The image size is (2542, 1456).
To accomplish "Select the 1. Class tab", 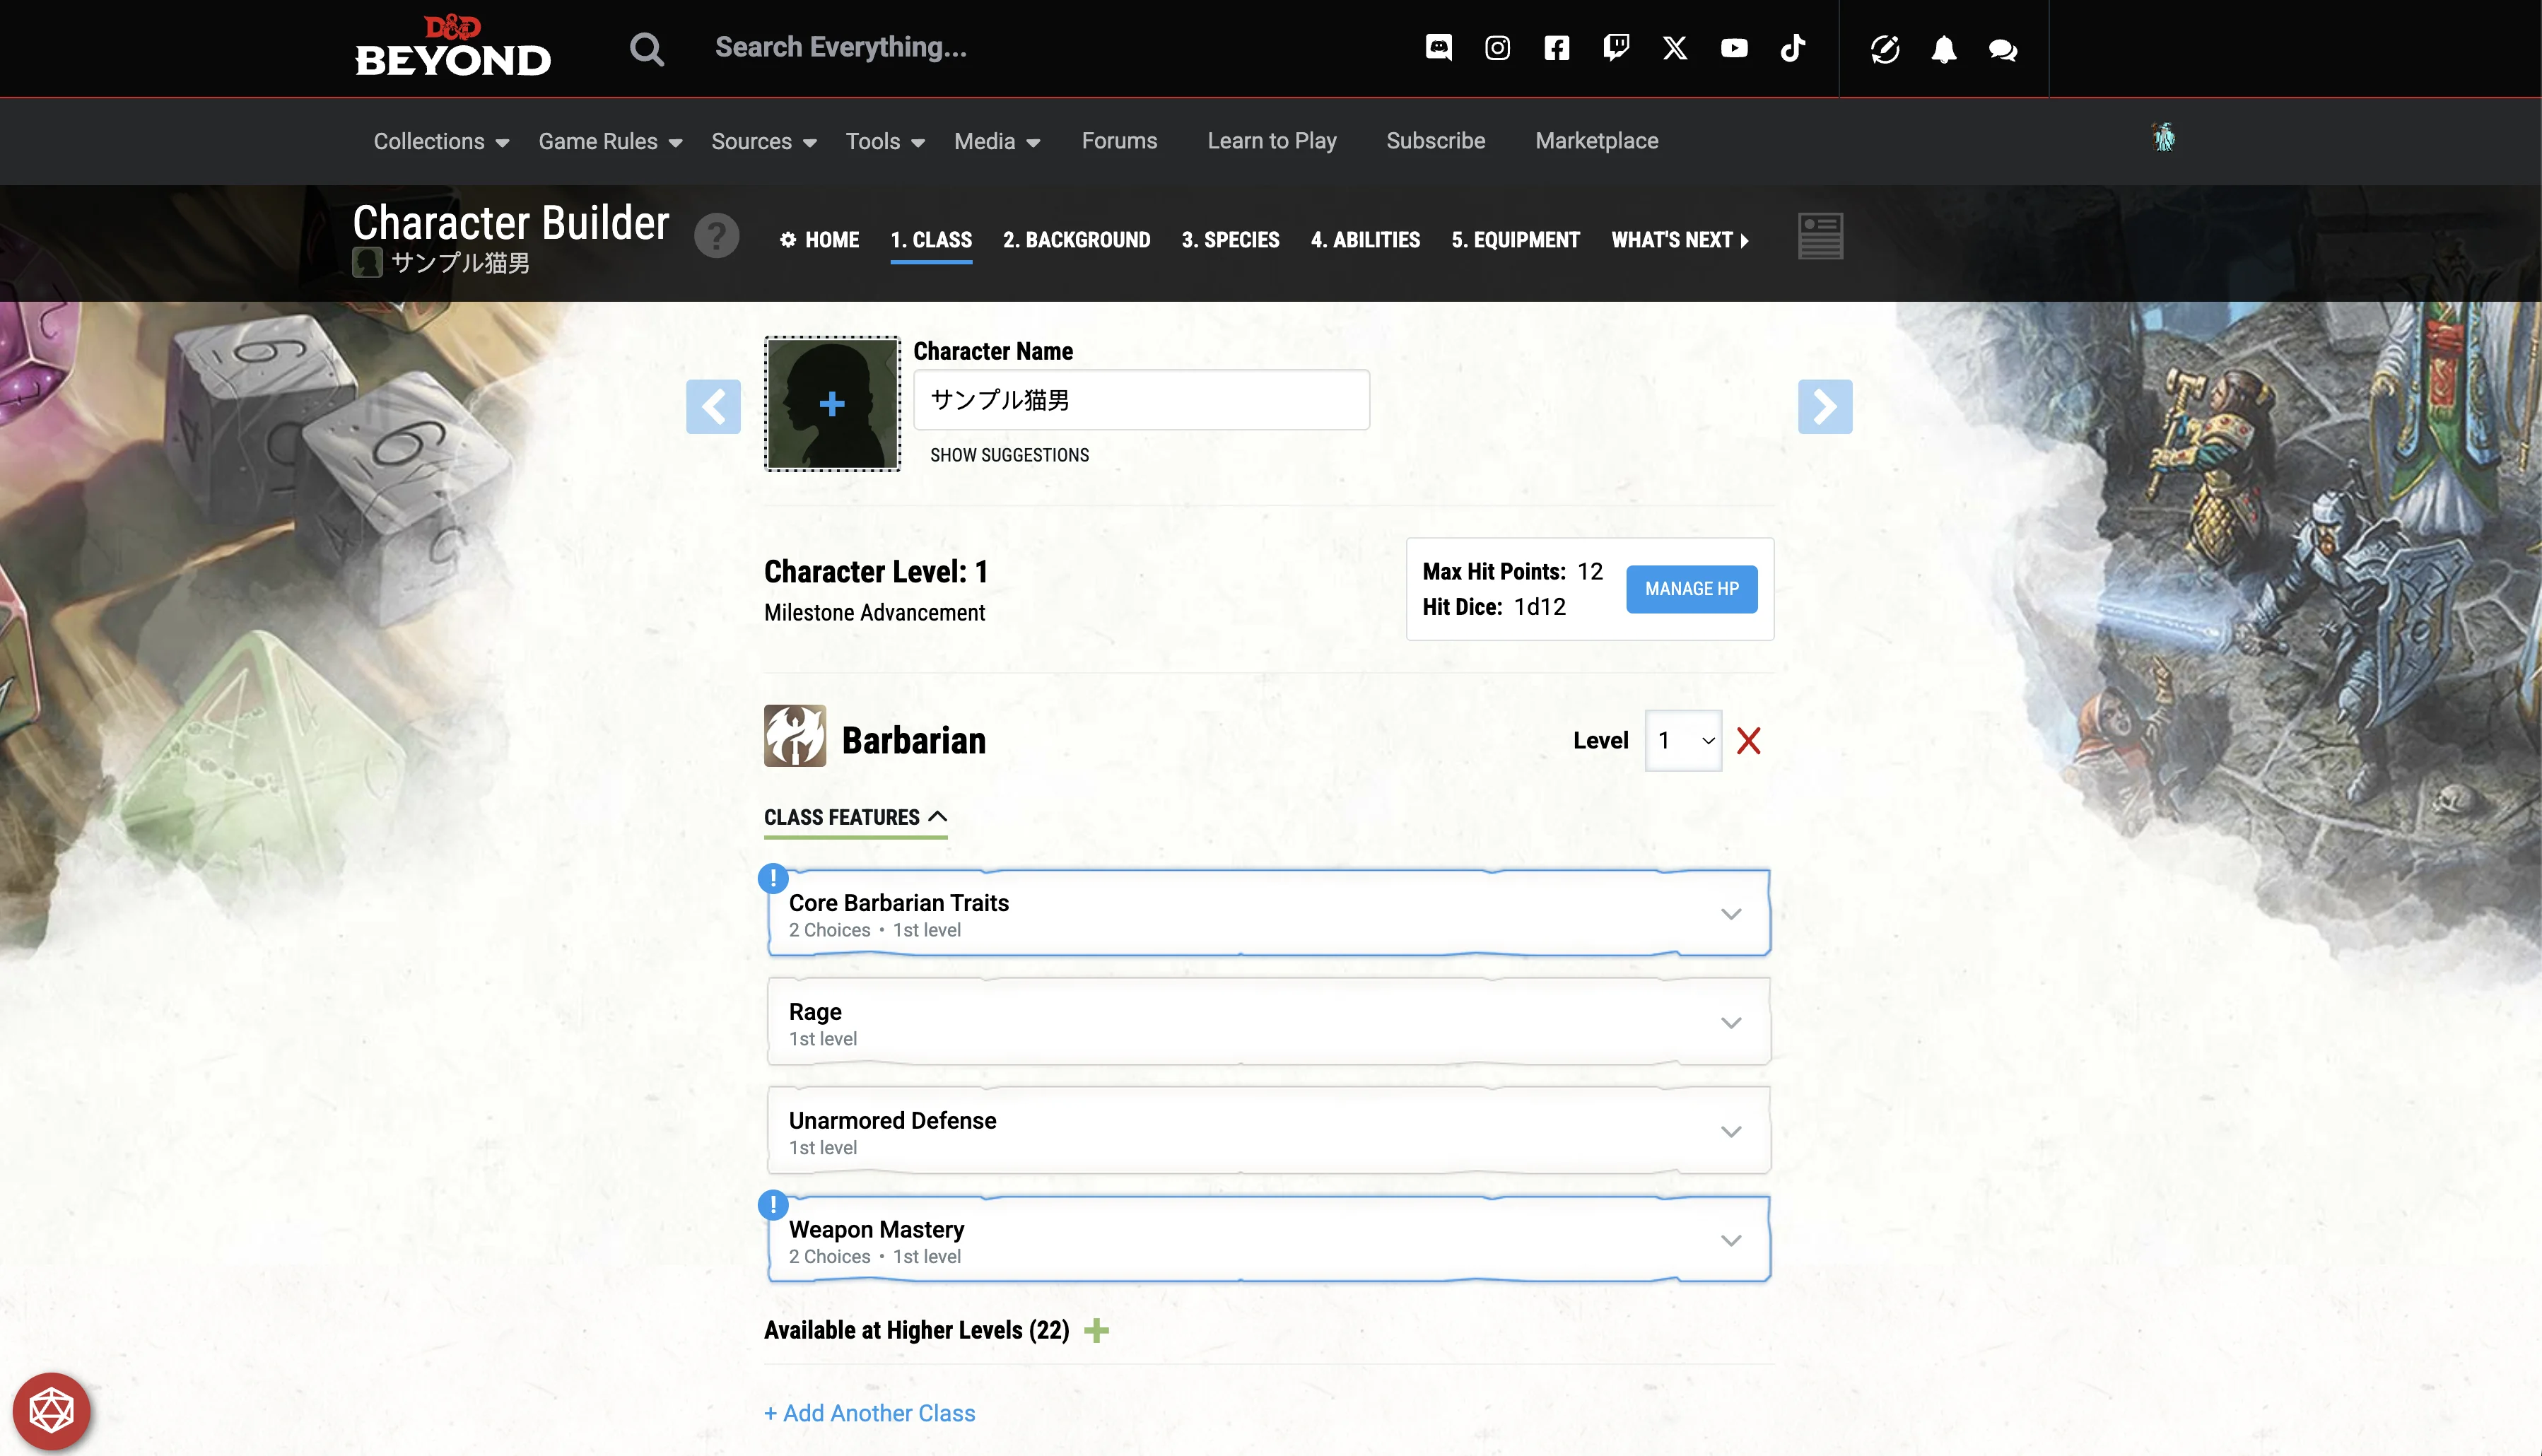I will (x=931, y=240).
